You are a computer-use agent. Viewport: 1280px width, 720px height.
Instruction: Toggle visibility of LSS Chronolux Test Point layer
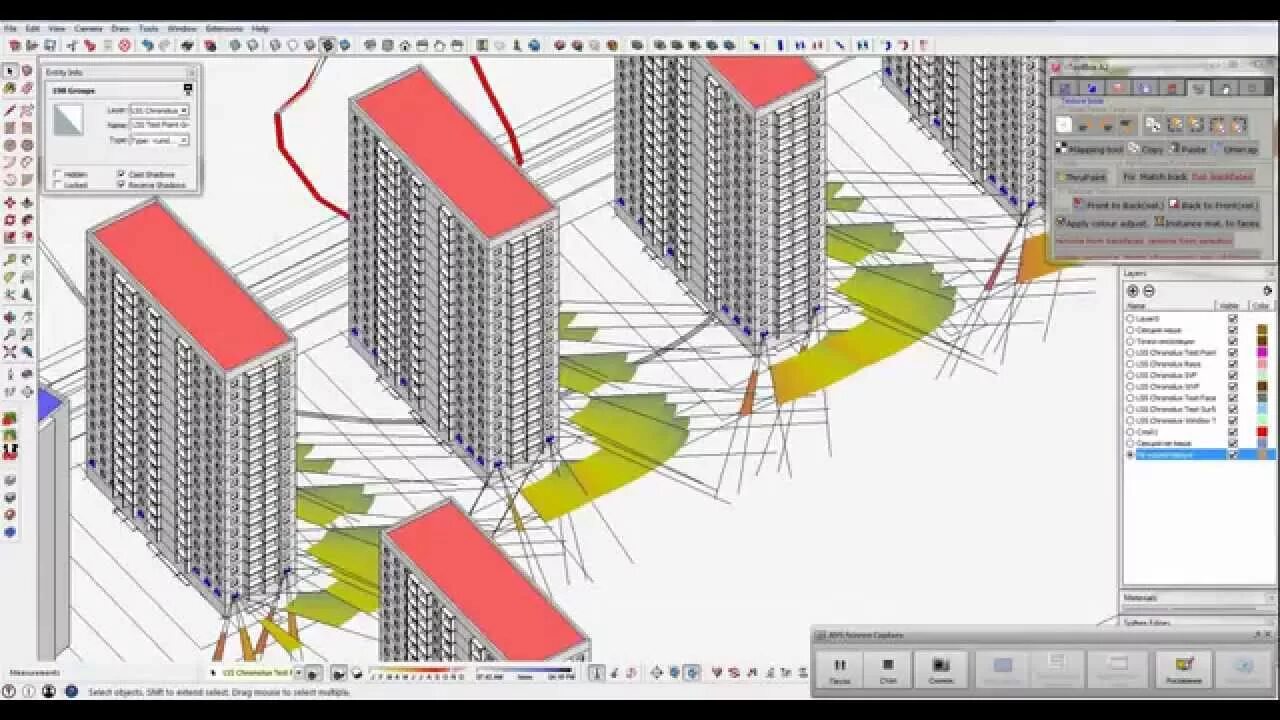pos(1232,352)
